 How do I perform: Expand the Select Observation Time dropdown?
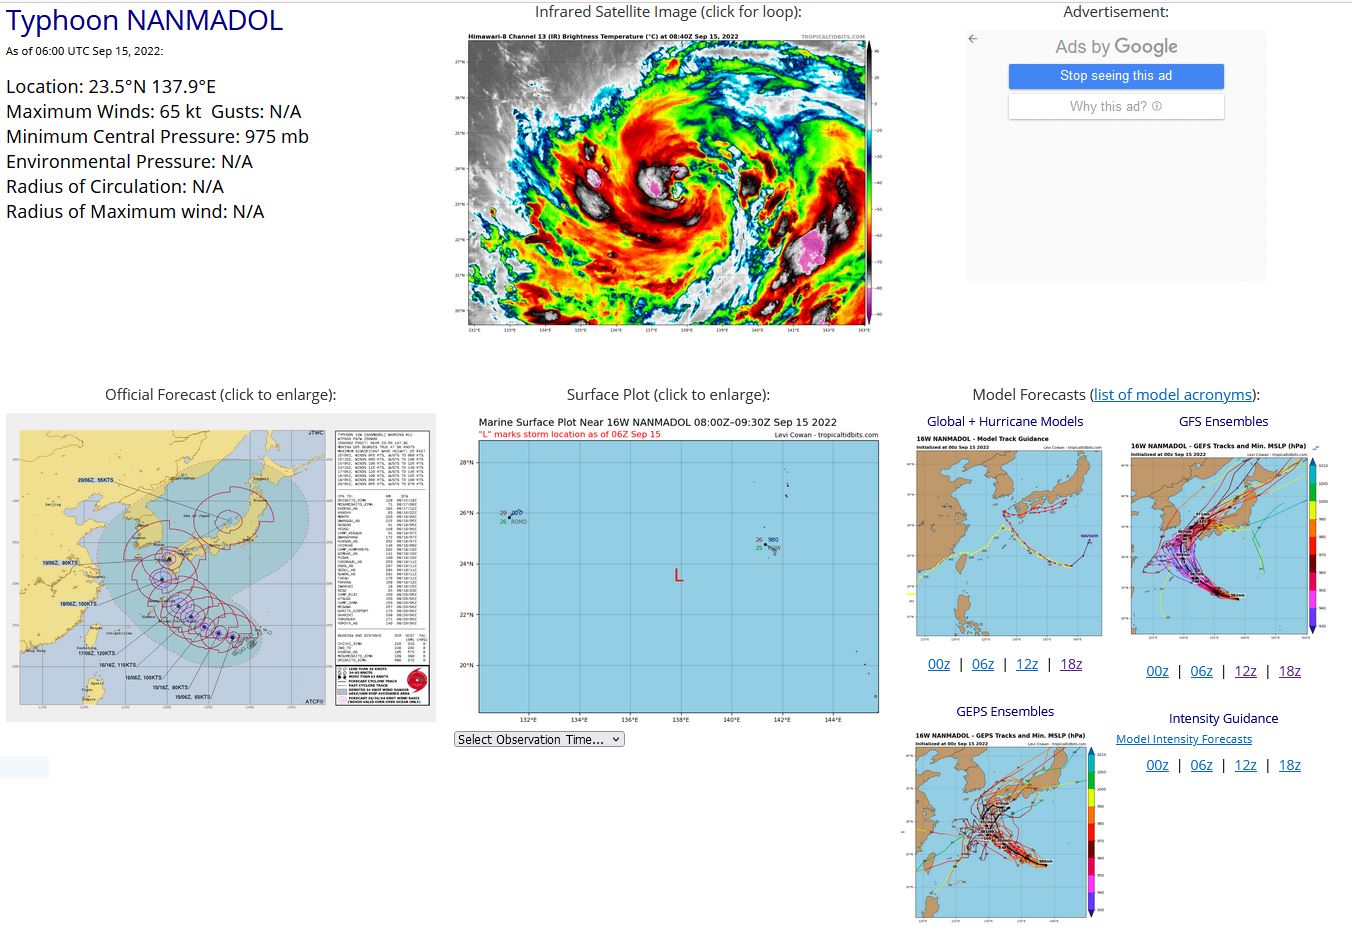coord(539,740)
